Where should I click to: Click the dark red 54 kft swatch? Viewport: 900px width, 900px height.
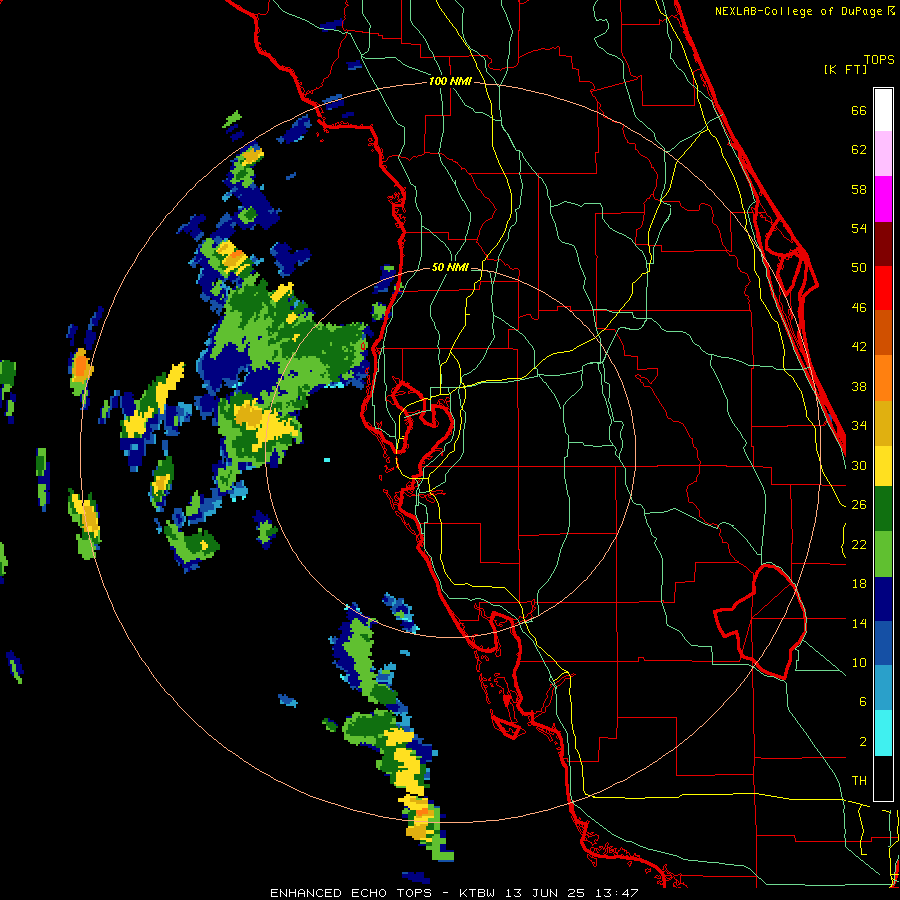(883, 244)
